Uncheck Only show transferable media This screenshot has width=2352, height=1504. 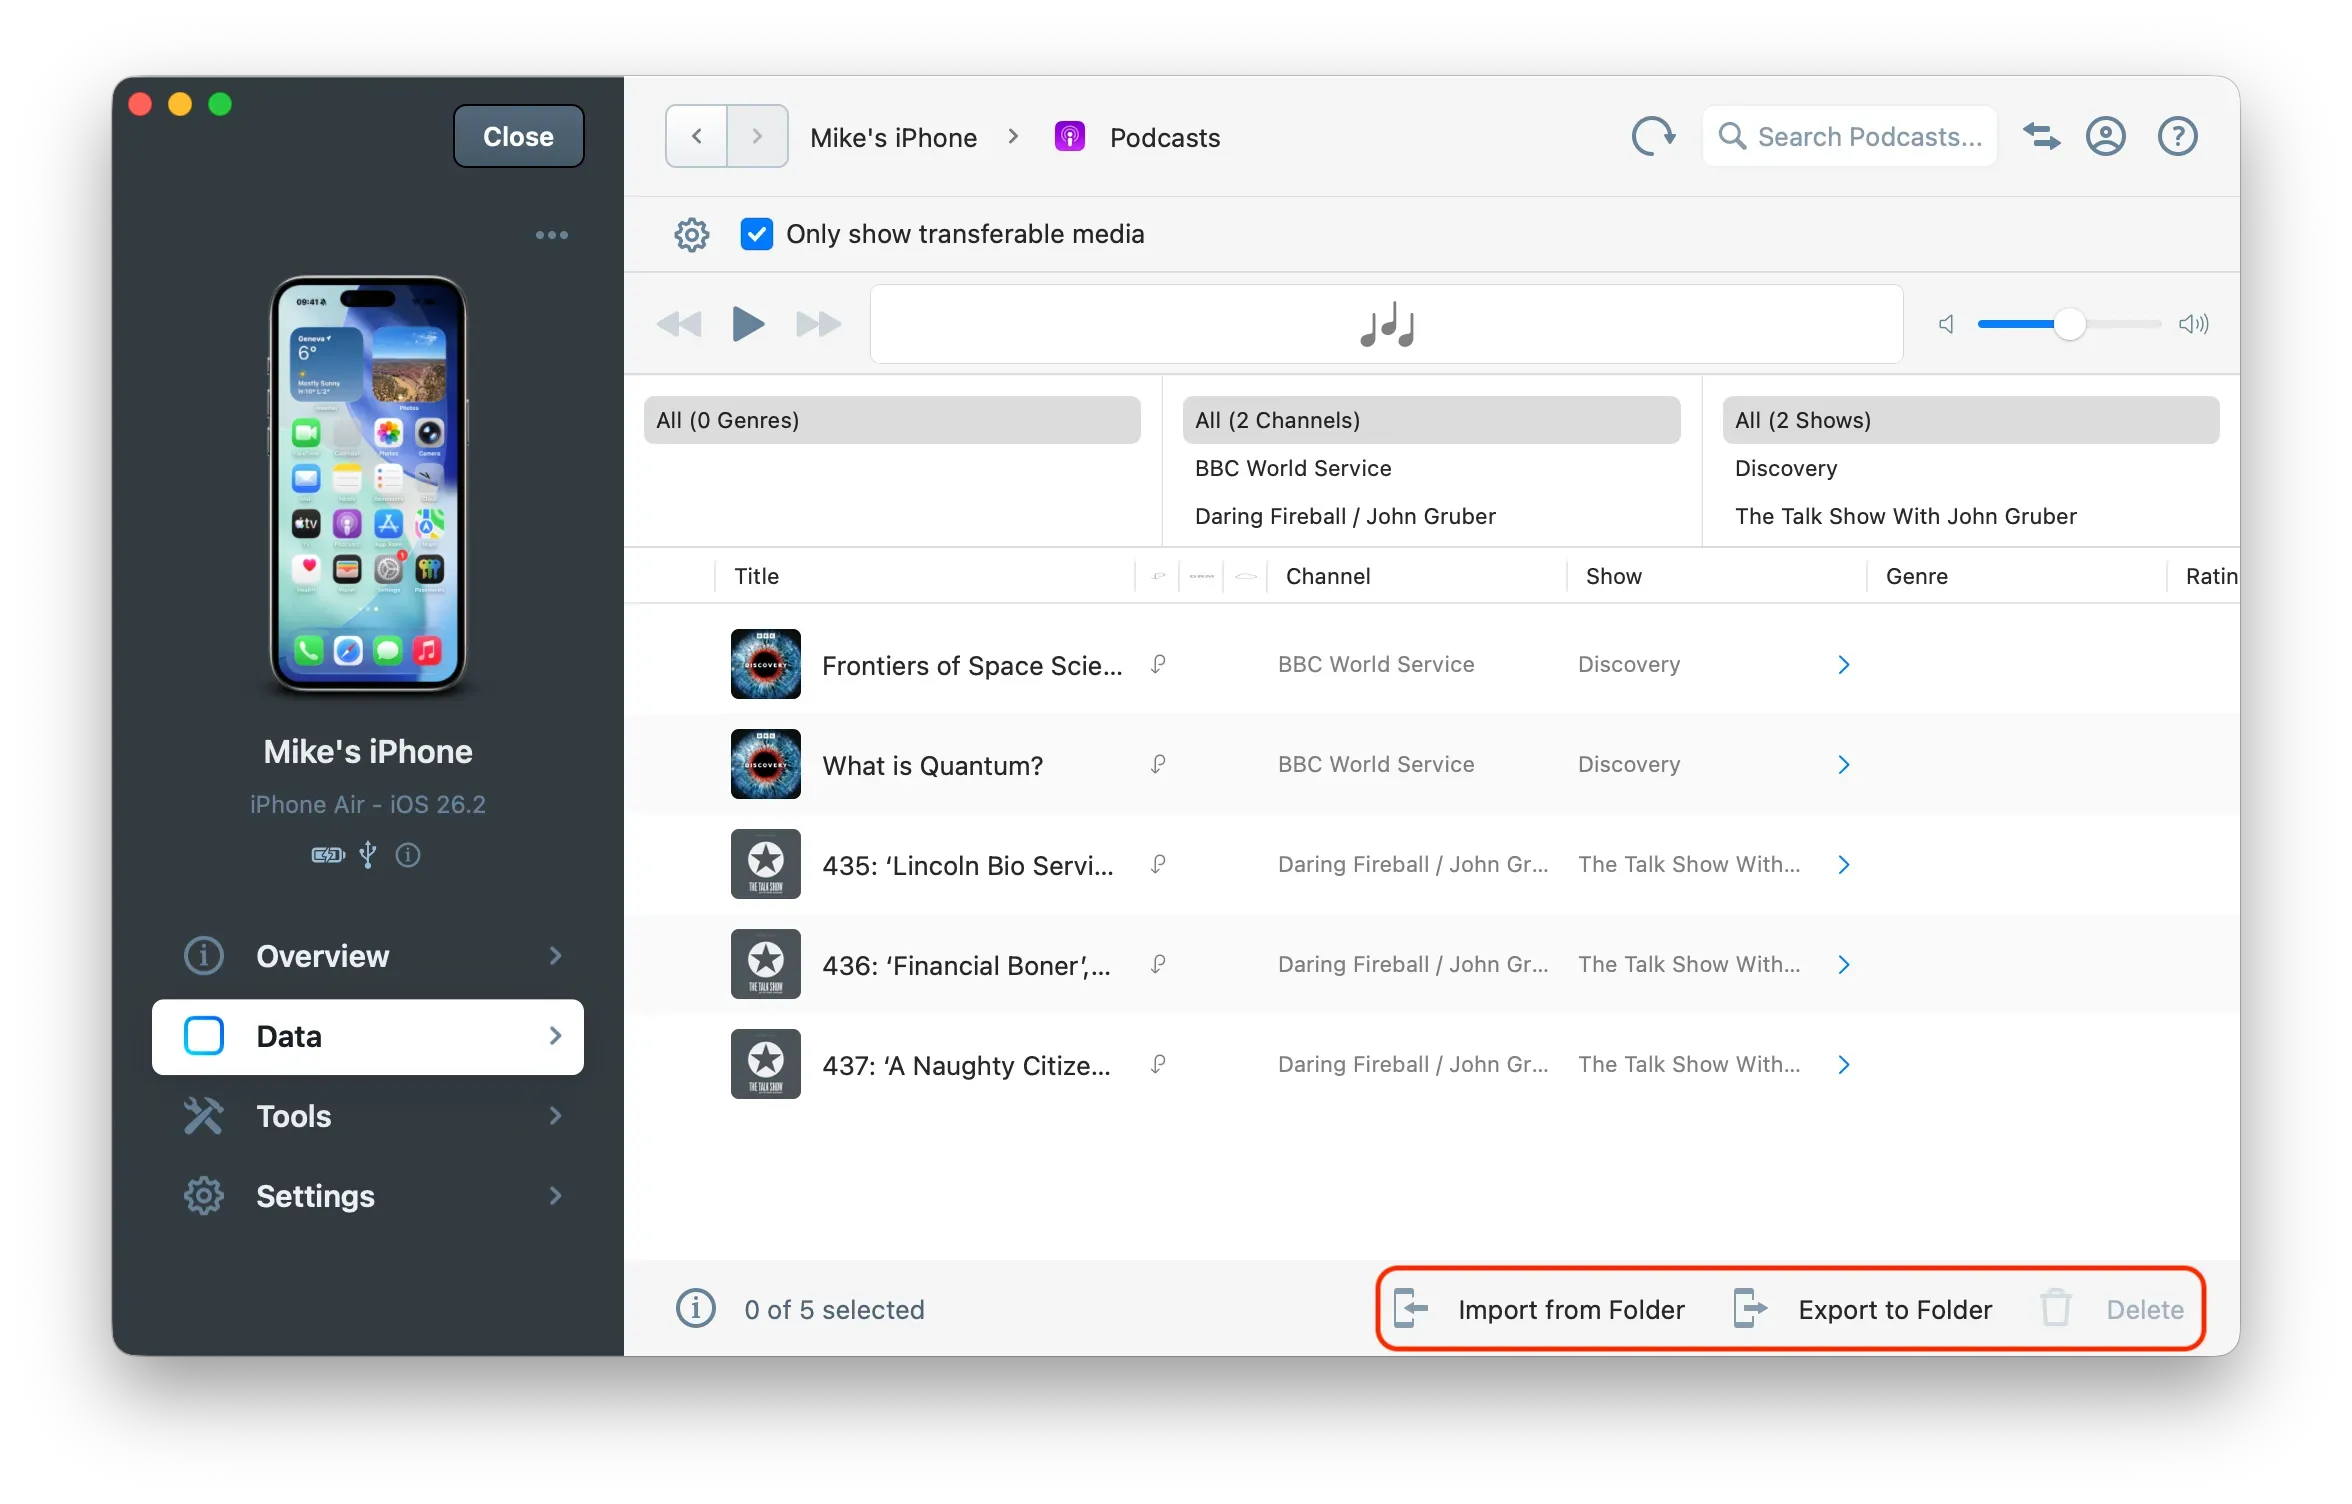tap(757, 234)
